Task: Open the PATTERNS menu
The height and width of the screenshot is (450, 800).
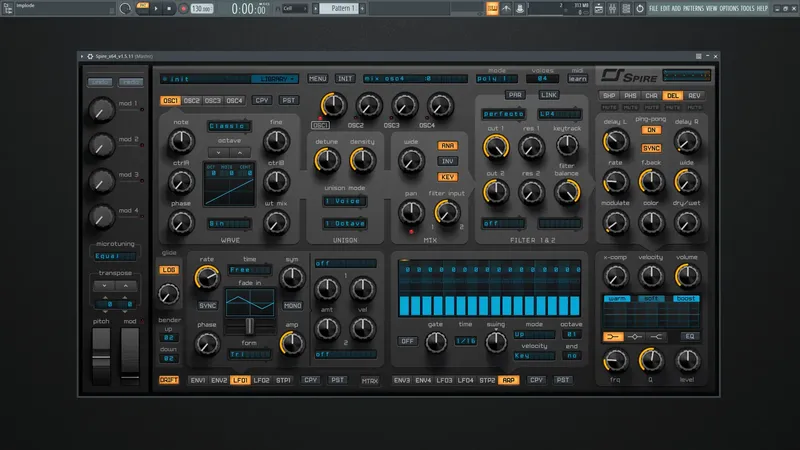Action: tap(693, 9)
